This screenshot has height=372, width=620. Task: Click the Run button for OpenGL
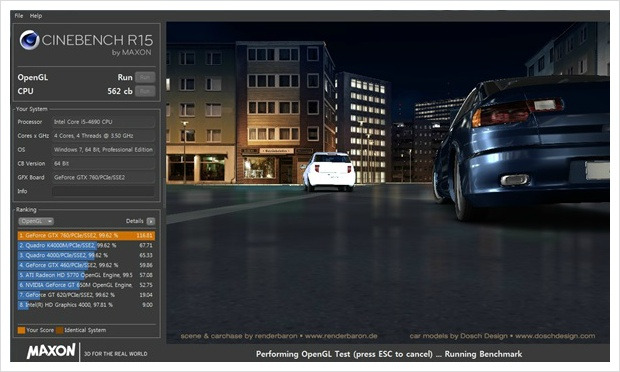coord(145,77)
